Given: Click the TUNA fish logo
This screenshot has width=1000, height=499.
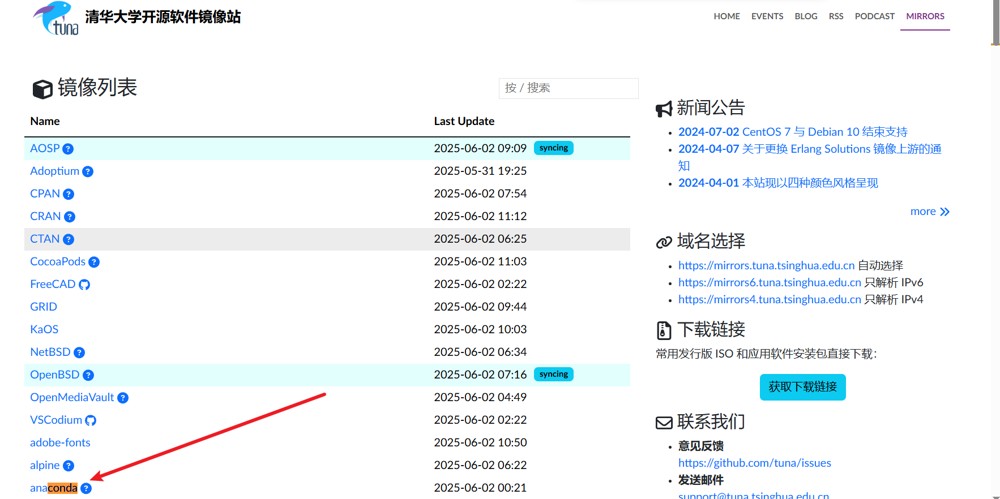Looking at the screenshot, I should [x=56, y=18].
